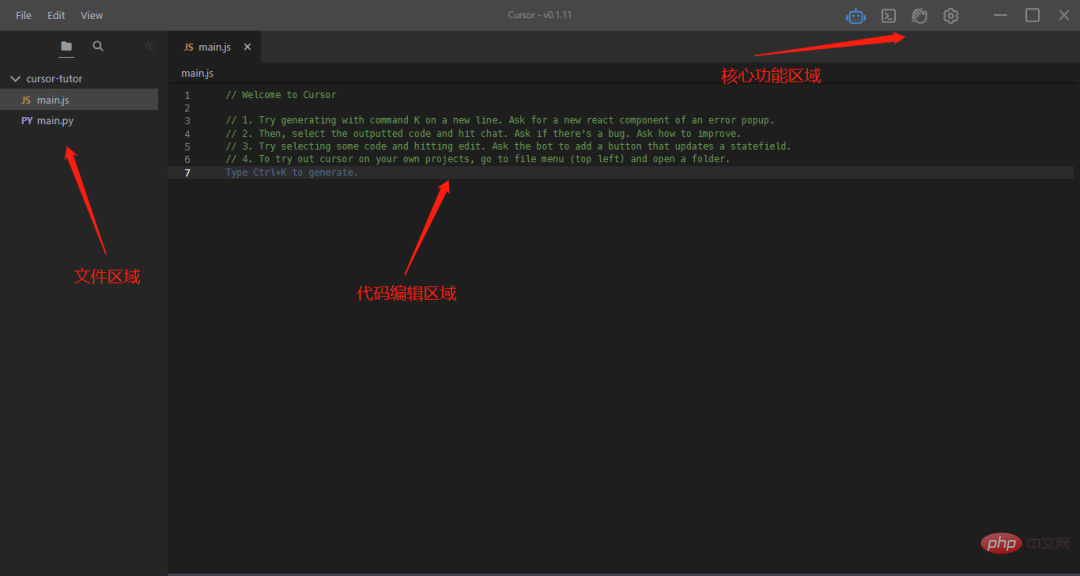The image size is (1080, 576).
Task: Close the Cursor window
Action: [1063, 15]
